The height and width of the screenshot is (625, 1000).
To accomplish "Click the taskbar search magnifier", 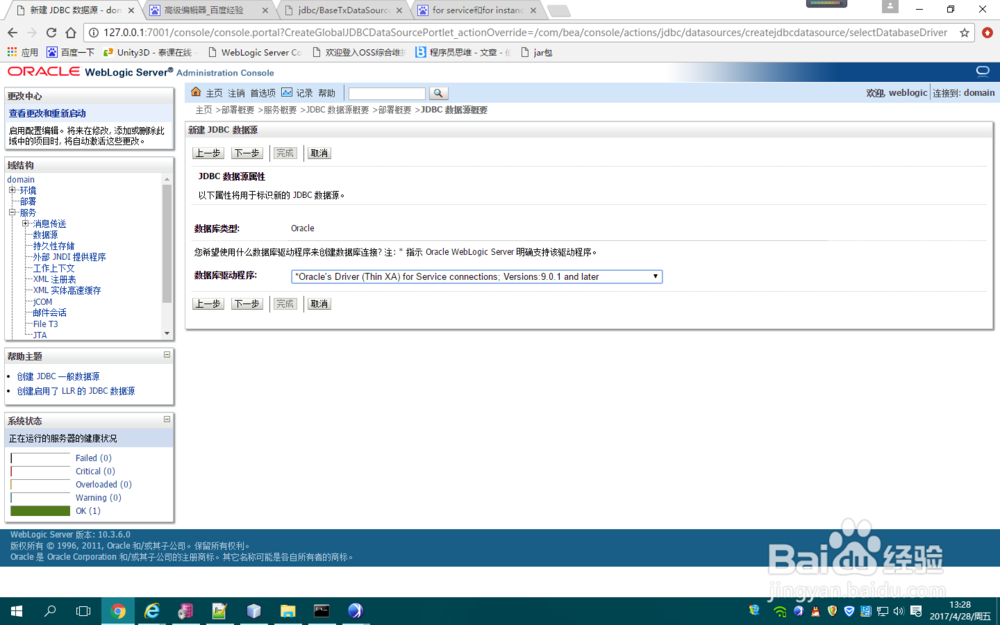I will point(50,611).
